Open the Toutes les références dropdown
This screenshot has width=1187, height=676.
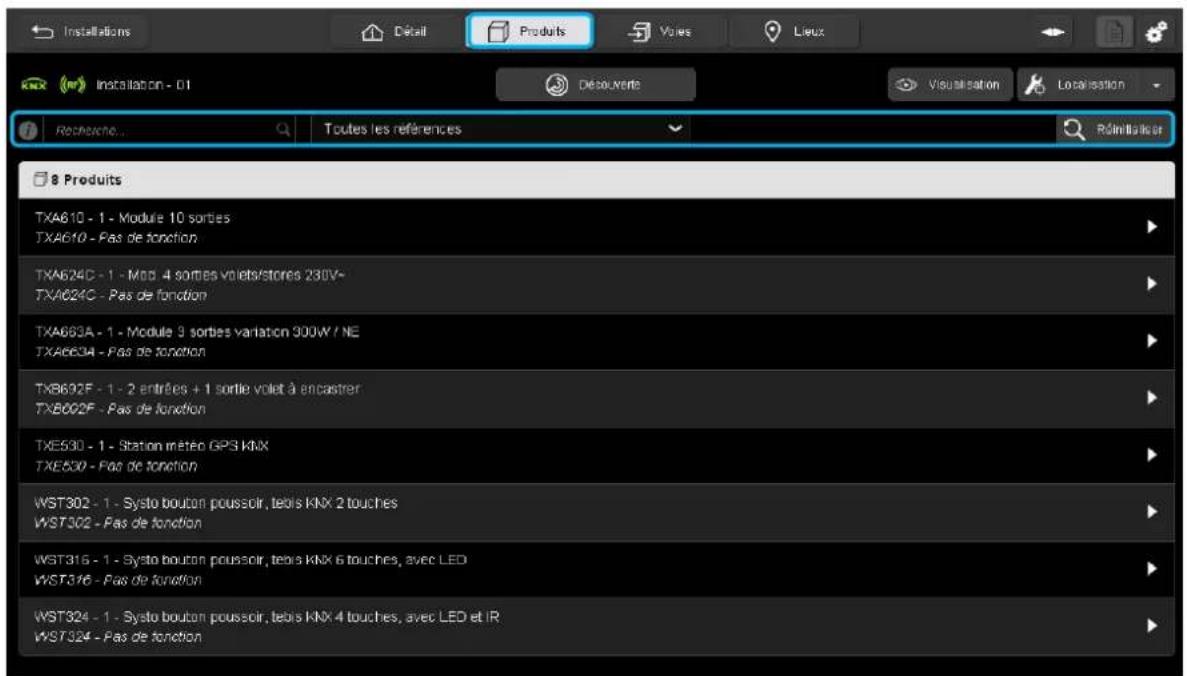(501, 129)
